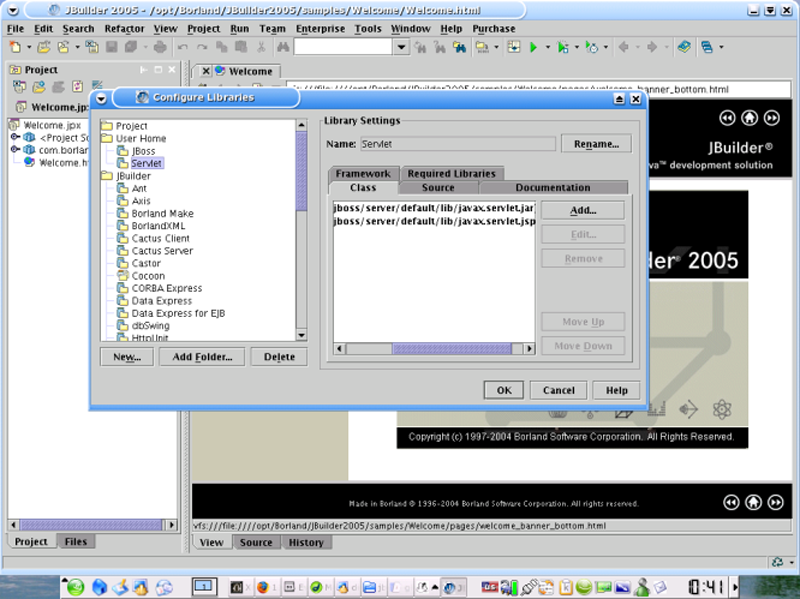800x599 pixels.
Task: Click the Redo toolbar icon
Action: coord(202,47)
